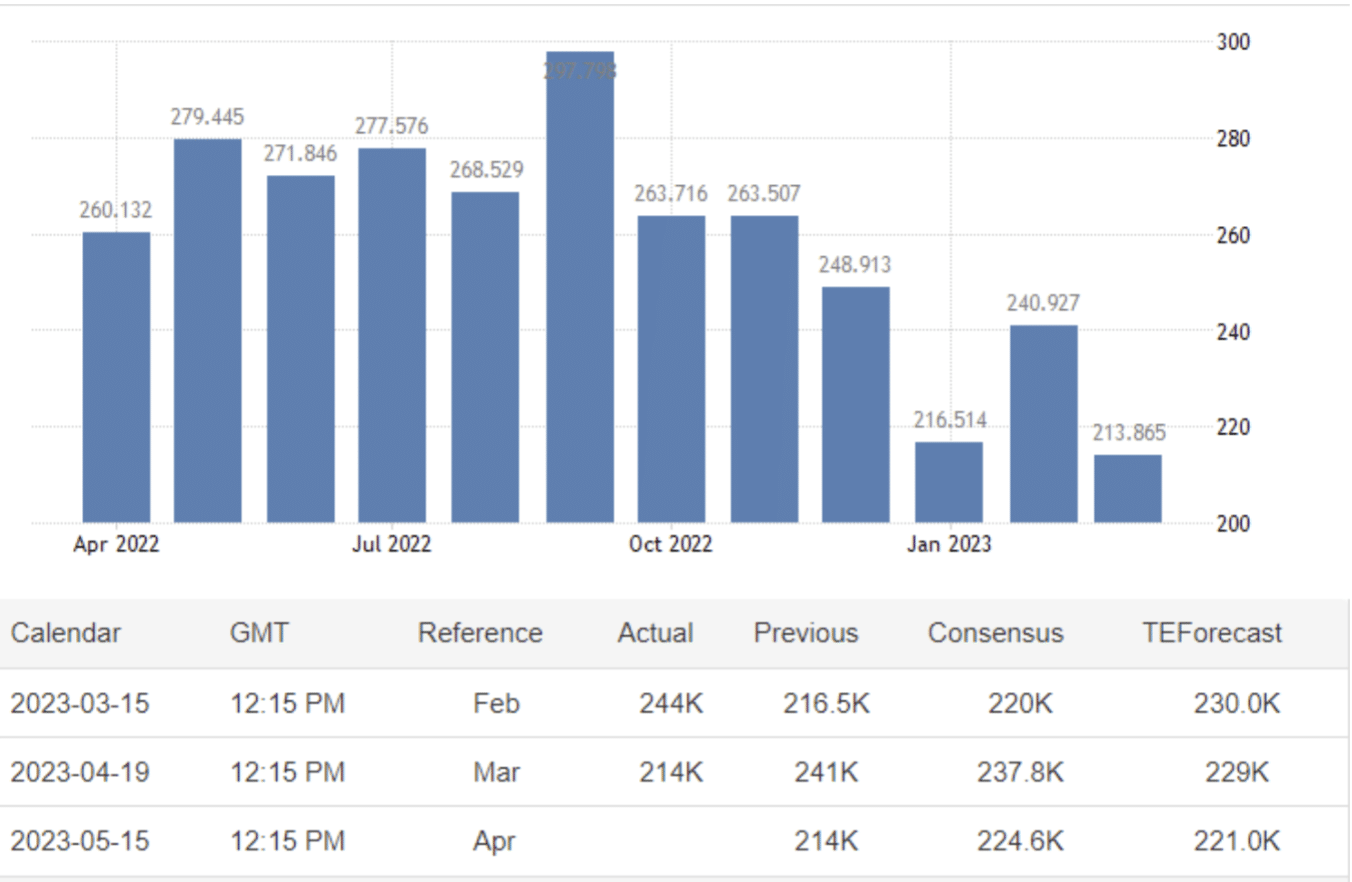Click the Calendar column header
The width and height of the screenshot is (1352, 882).
65,633
